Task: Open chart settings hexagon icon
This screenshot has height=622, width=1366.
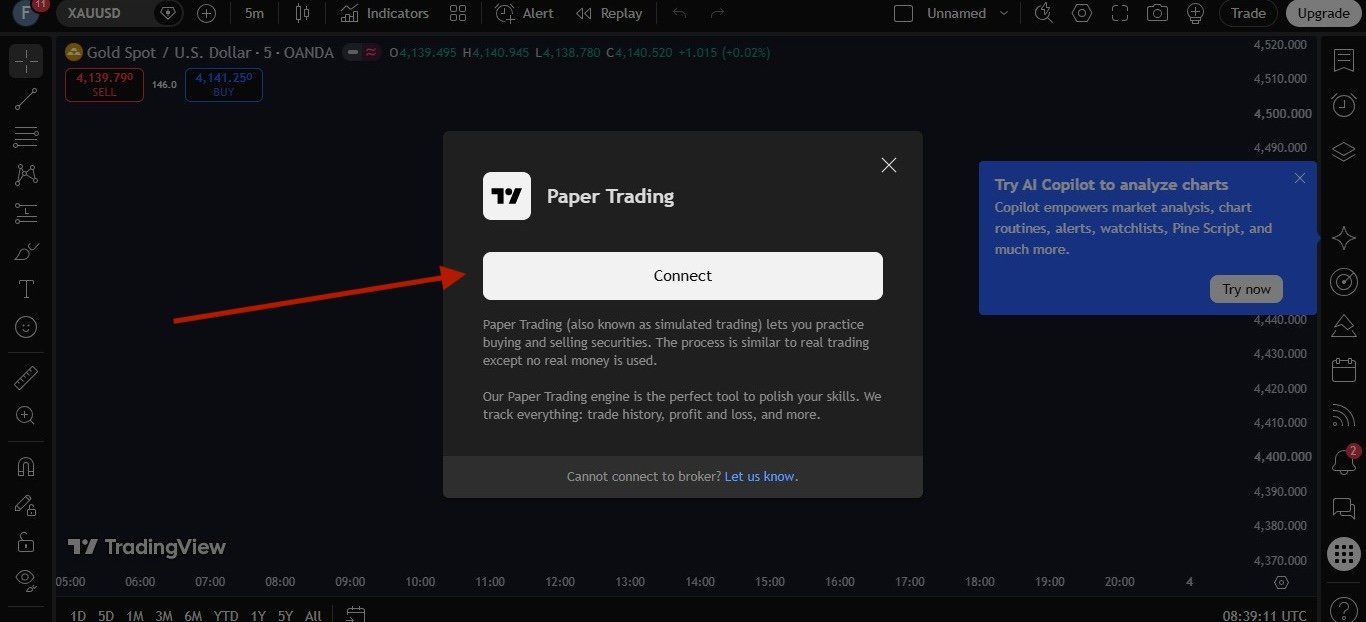Action: point(1082,13)
